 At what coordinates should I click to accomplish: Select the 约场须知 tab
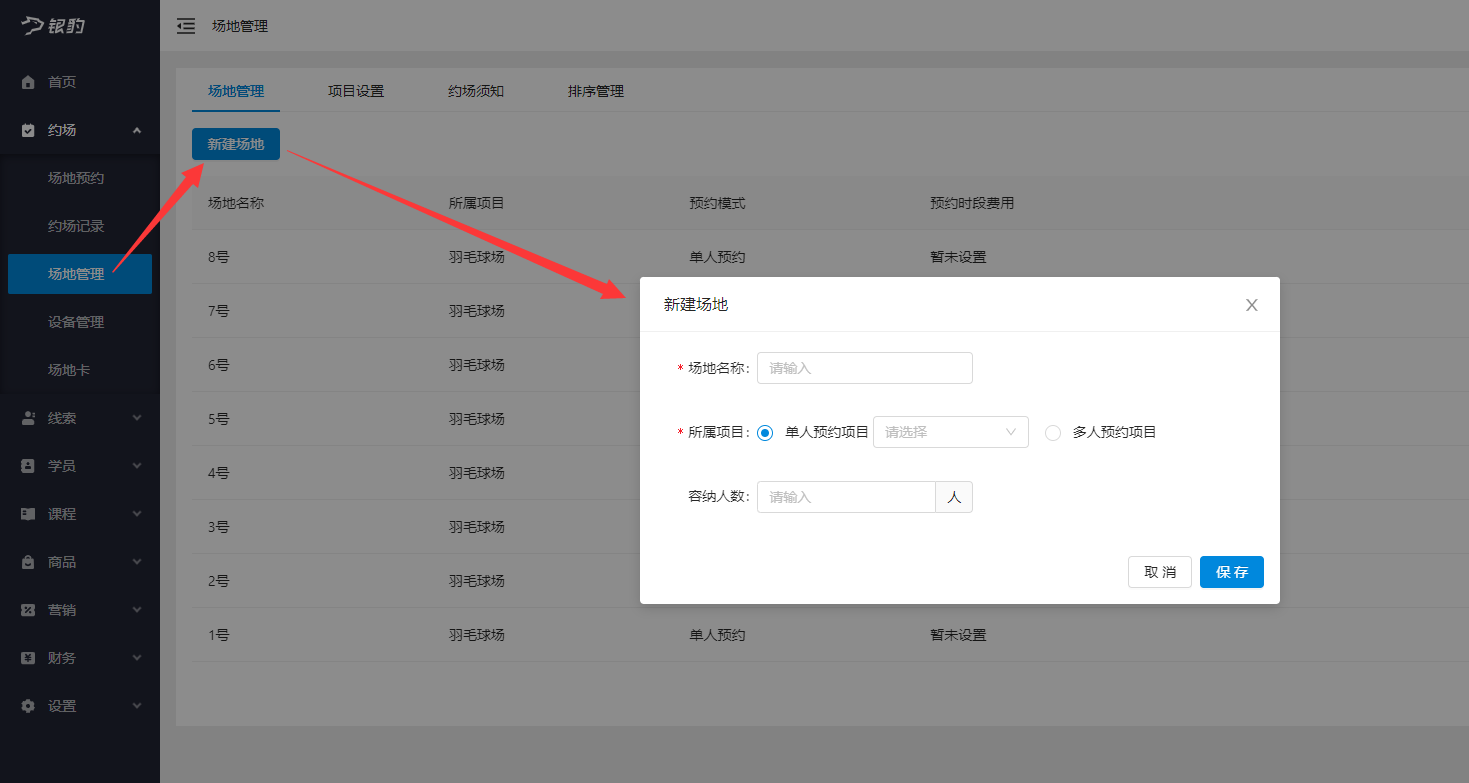point(476,90)
